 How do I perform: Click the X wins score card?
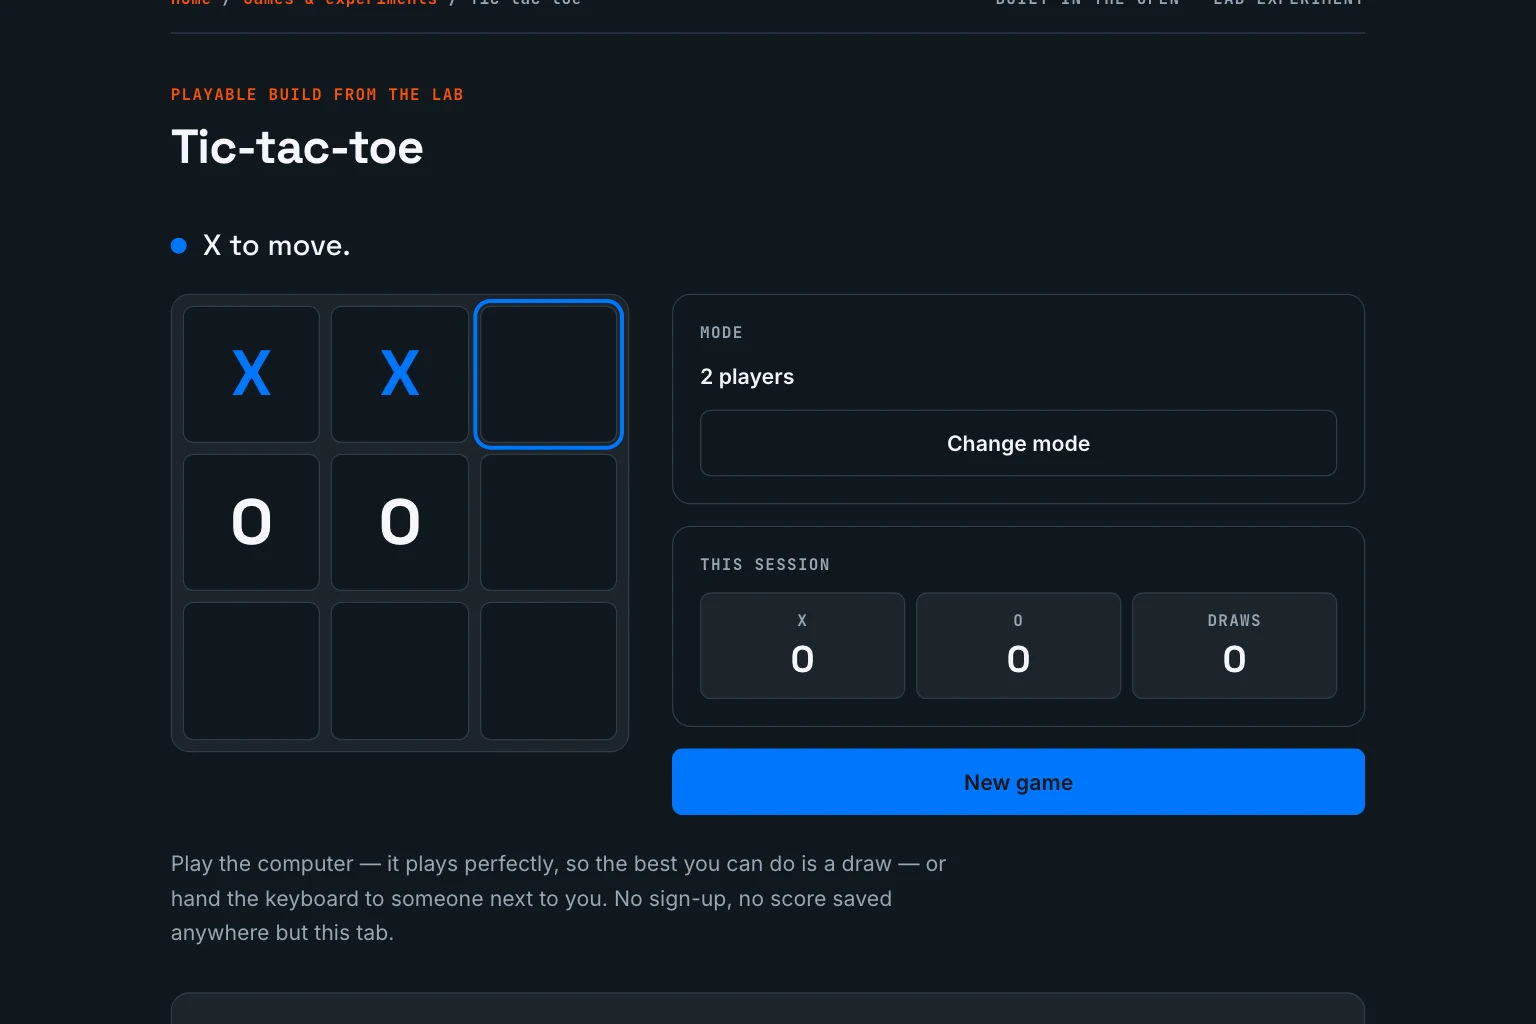click(802, 646)
